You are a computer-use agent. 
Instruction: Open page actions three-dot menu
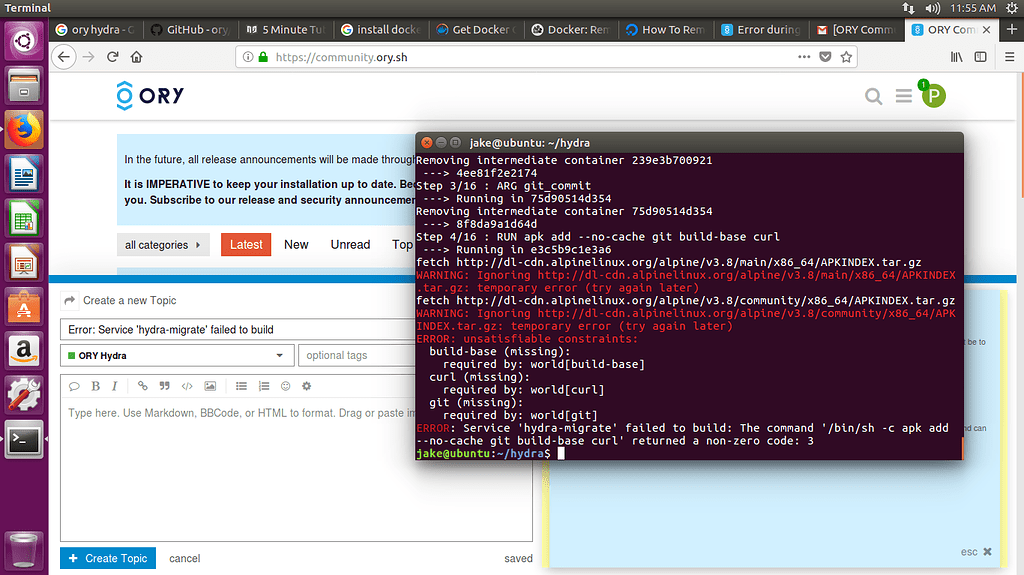click(804, 57)
